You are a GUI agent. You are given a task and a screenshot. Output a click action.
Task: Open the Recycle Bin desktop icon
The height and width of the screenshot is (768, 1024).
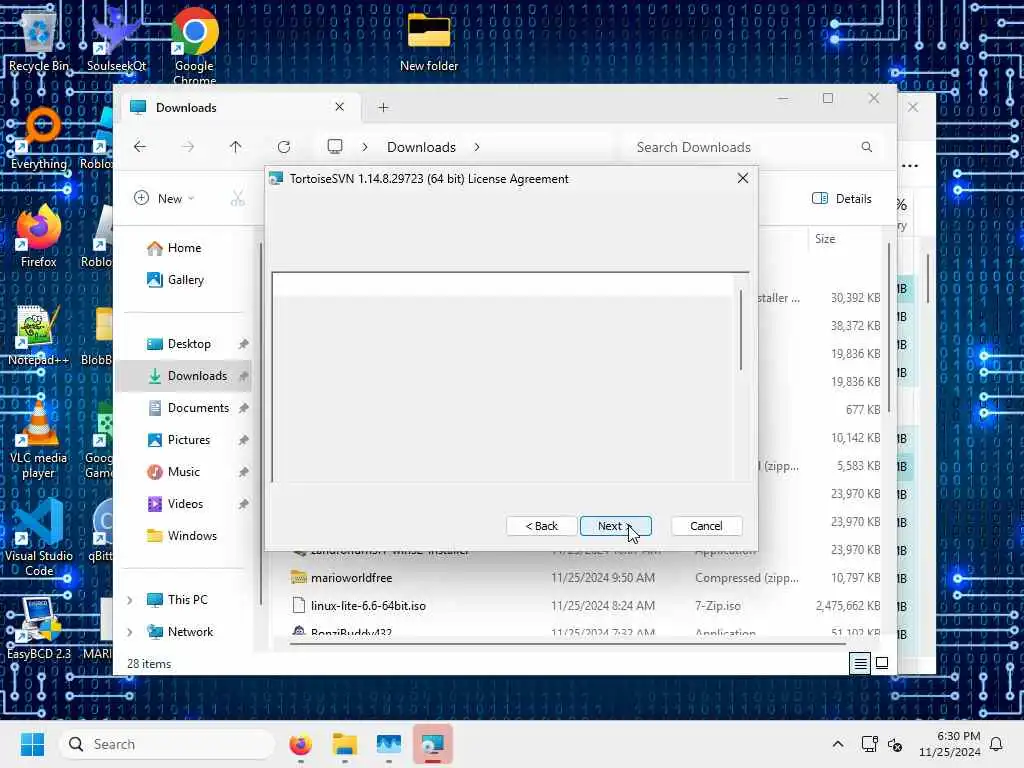click(38, 39)
